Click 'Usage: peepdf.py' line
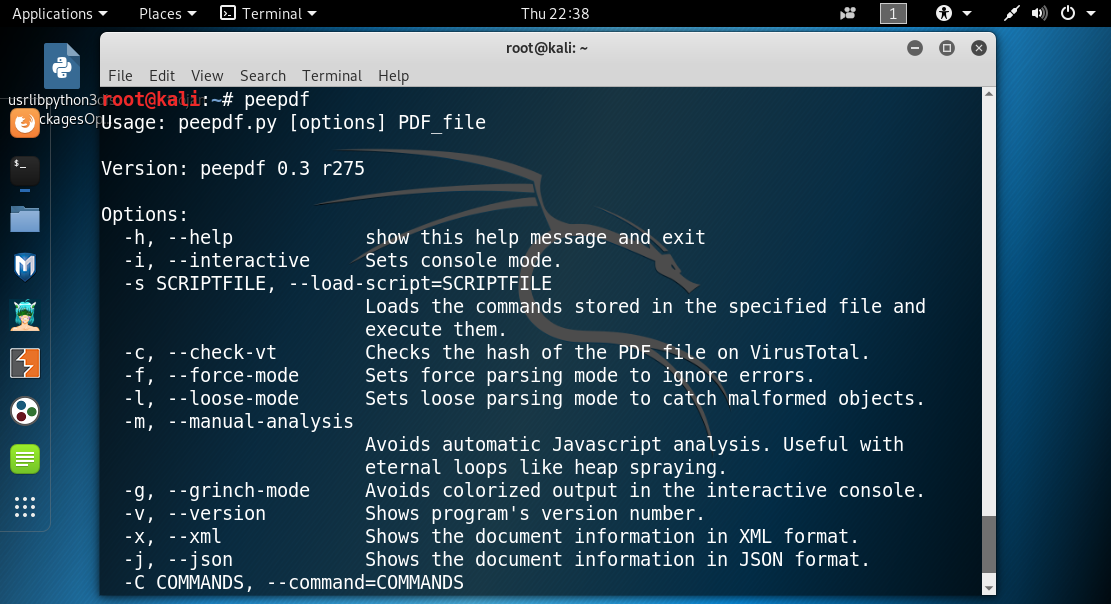 coord(293,123)
